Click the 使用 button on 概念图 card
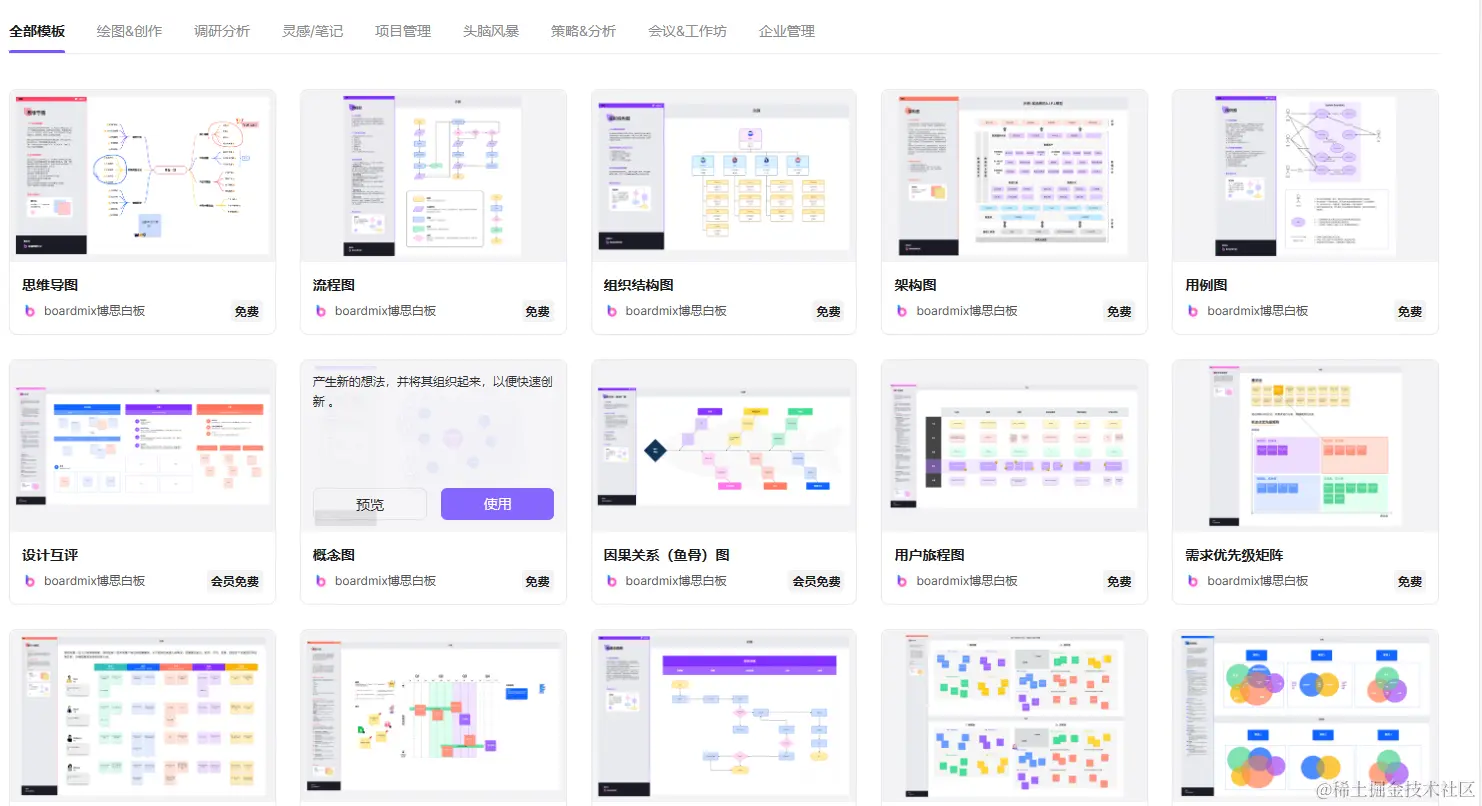 (x=497, y=504)
